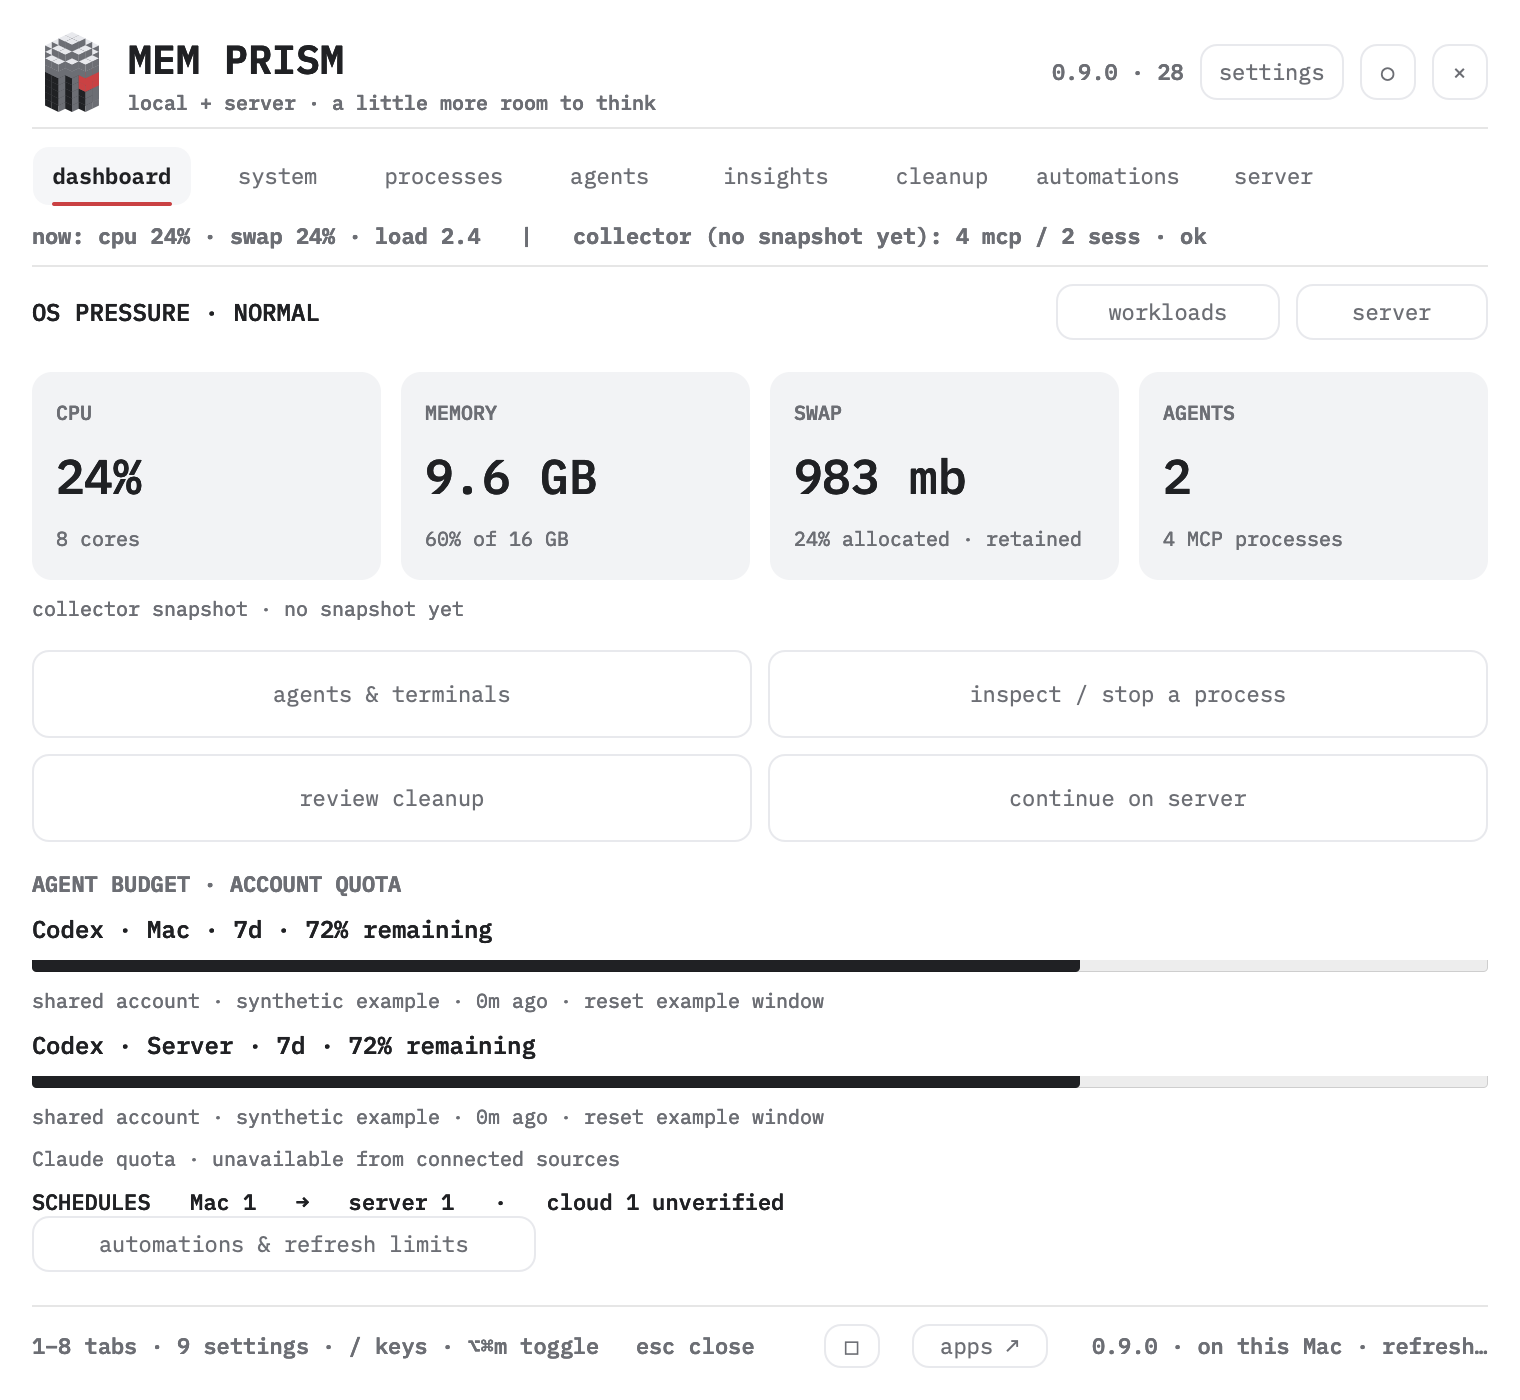Click 'server 1' schedule entry

click(401, 1202)
